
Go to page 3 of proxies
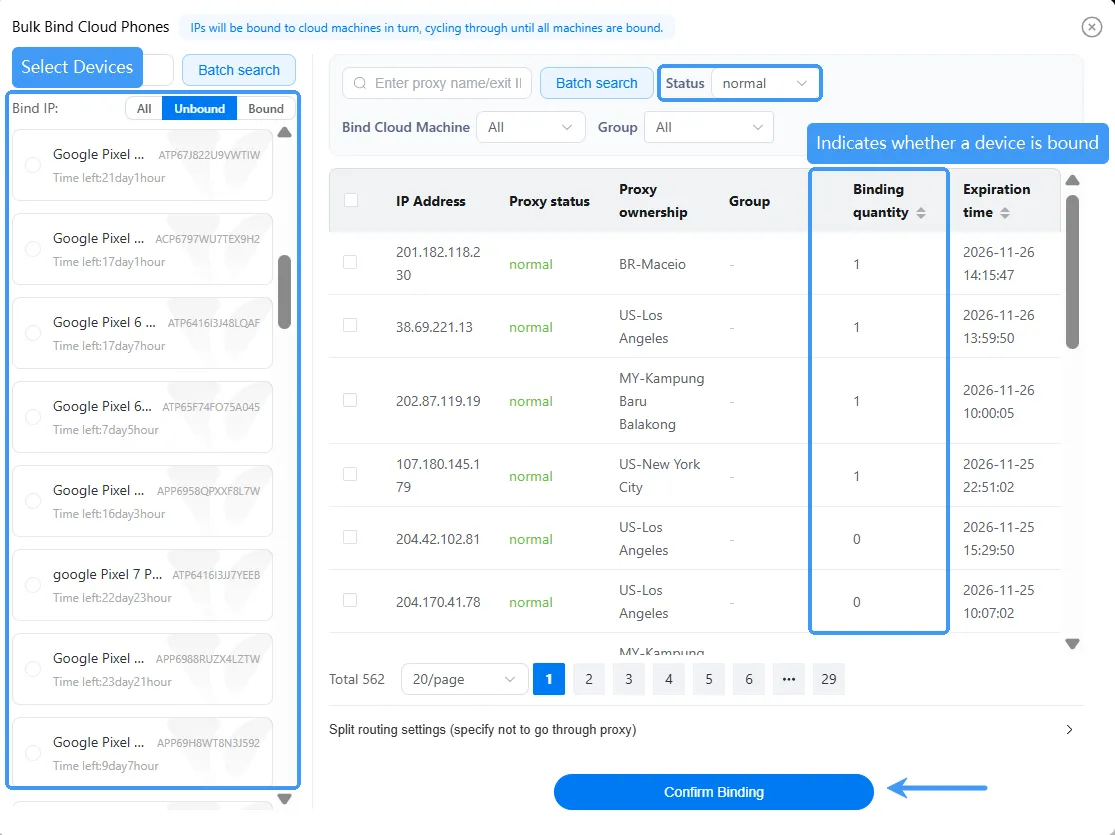629,679
